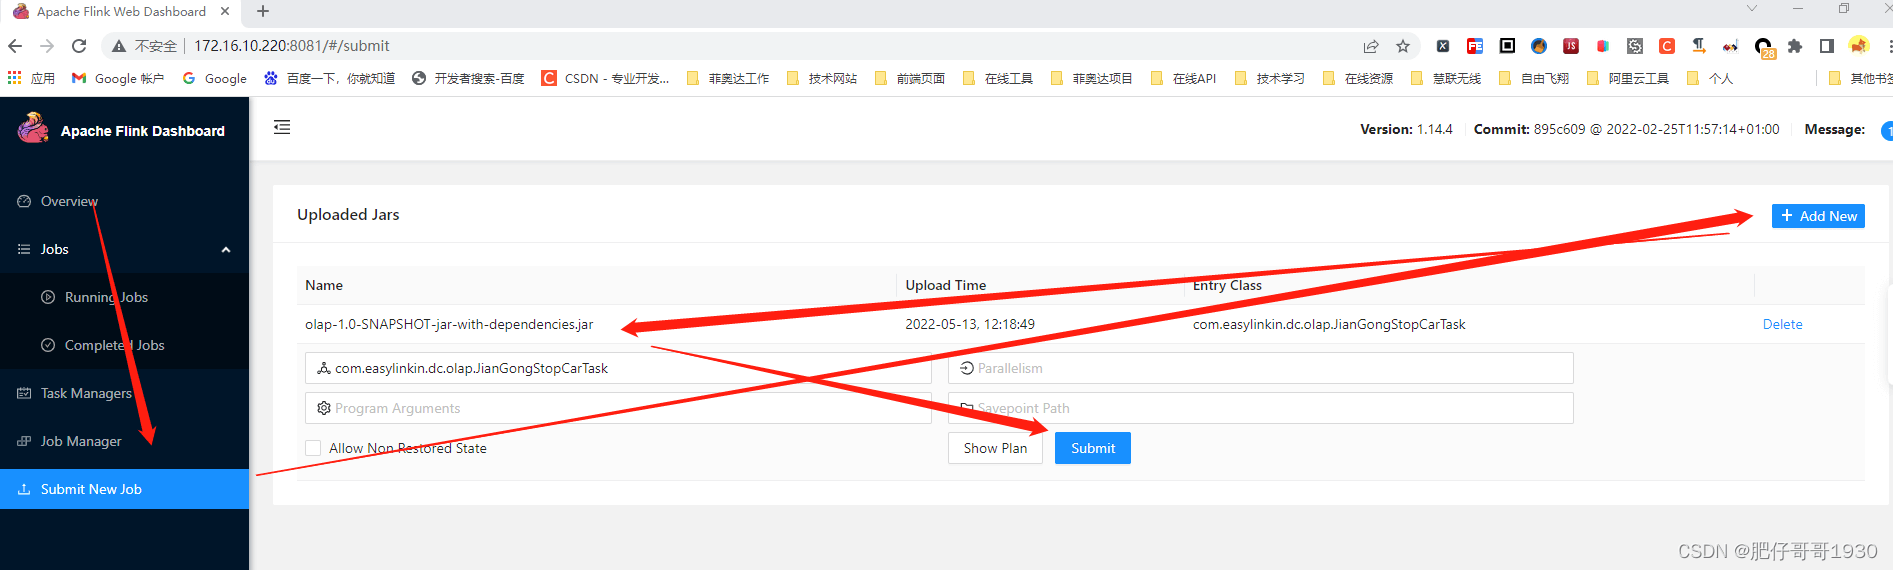
Task: Open the Chrome profile avatar
Action: (1859, 46)
